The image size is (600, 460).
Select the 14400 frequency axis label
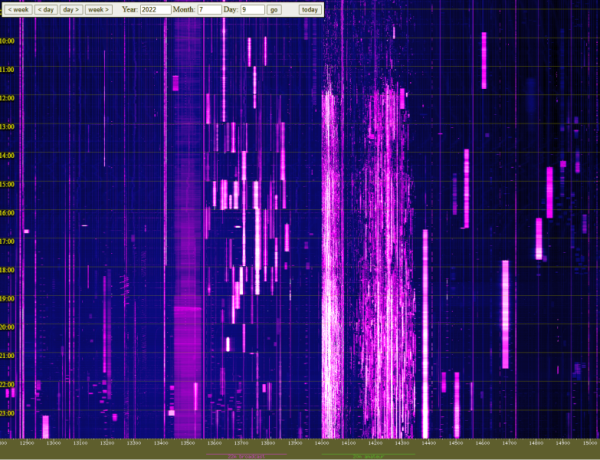pyautogui.click(x=428, y=441)
